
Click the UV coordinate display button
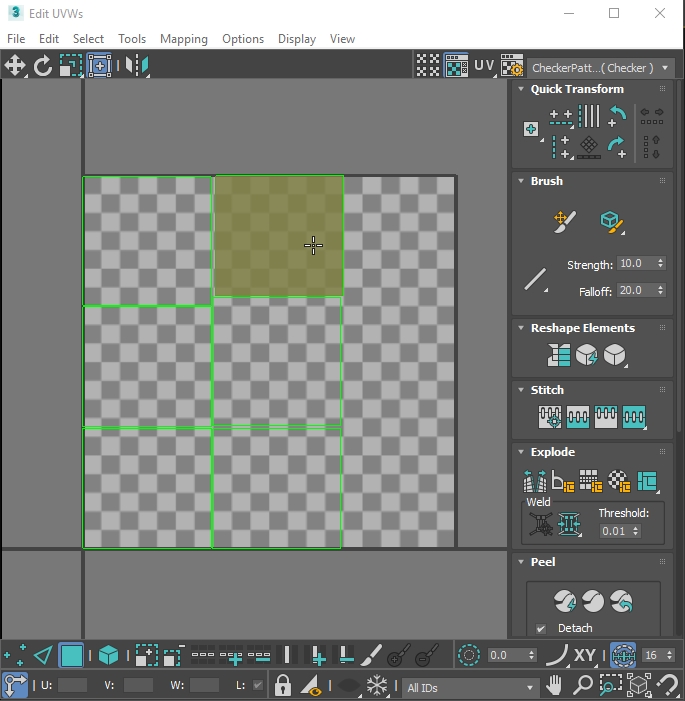point(484,66)
